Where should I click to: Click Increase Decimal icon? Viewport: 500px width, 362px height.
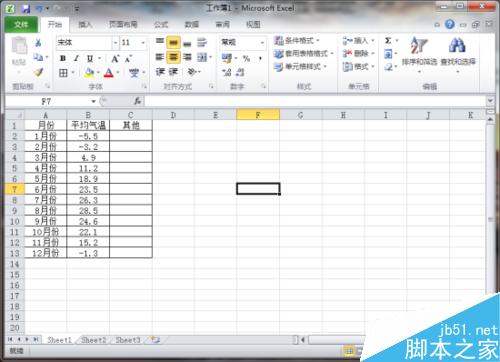tap(227, 72)
